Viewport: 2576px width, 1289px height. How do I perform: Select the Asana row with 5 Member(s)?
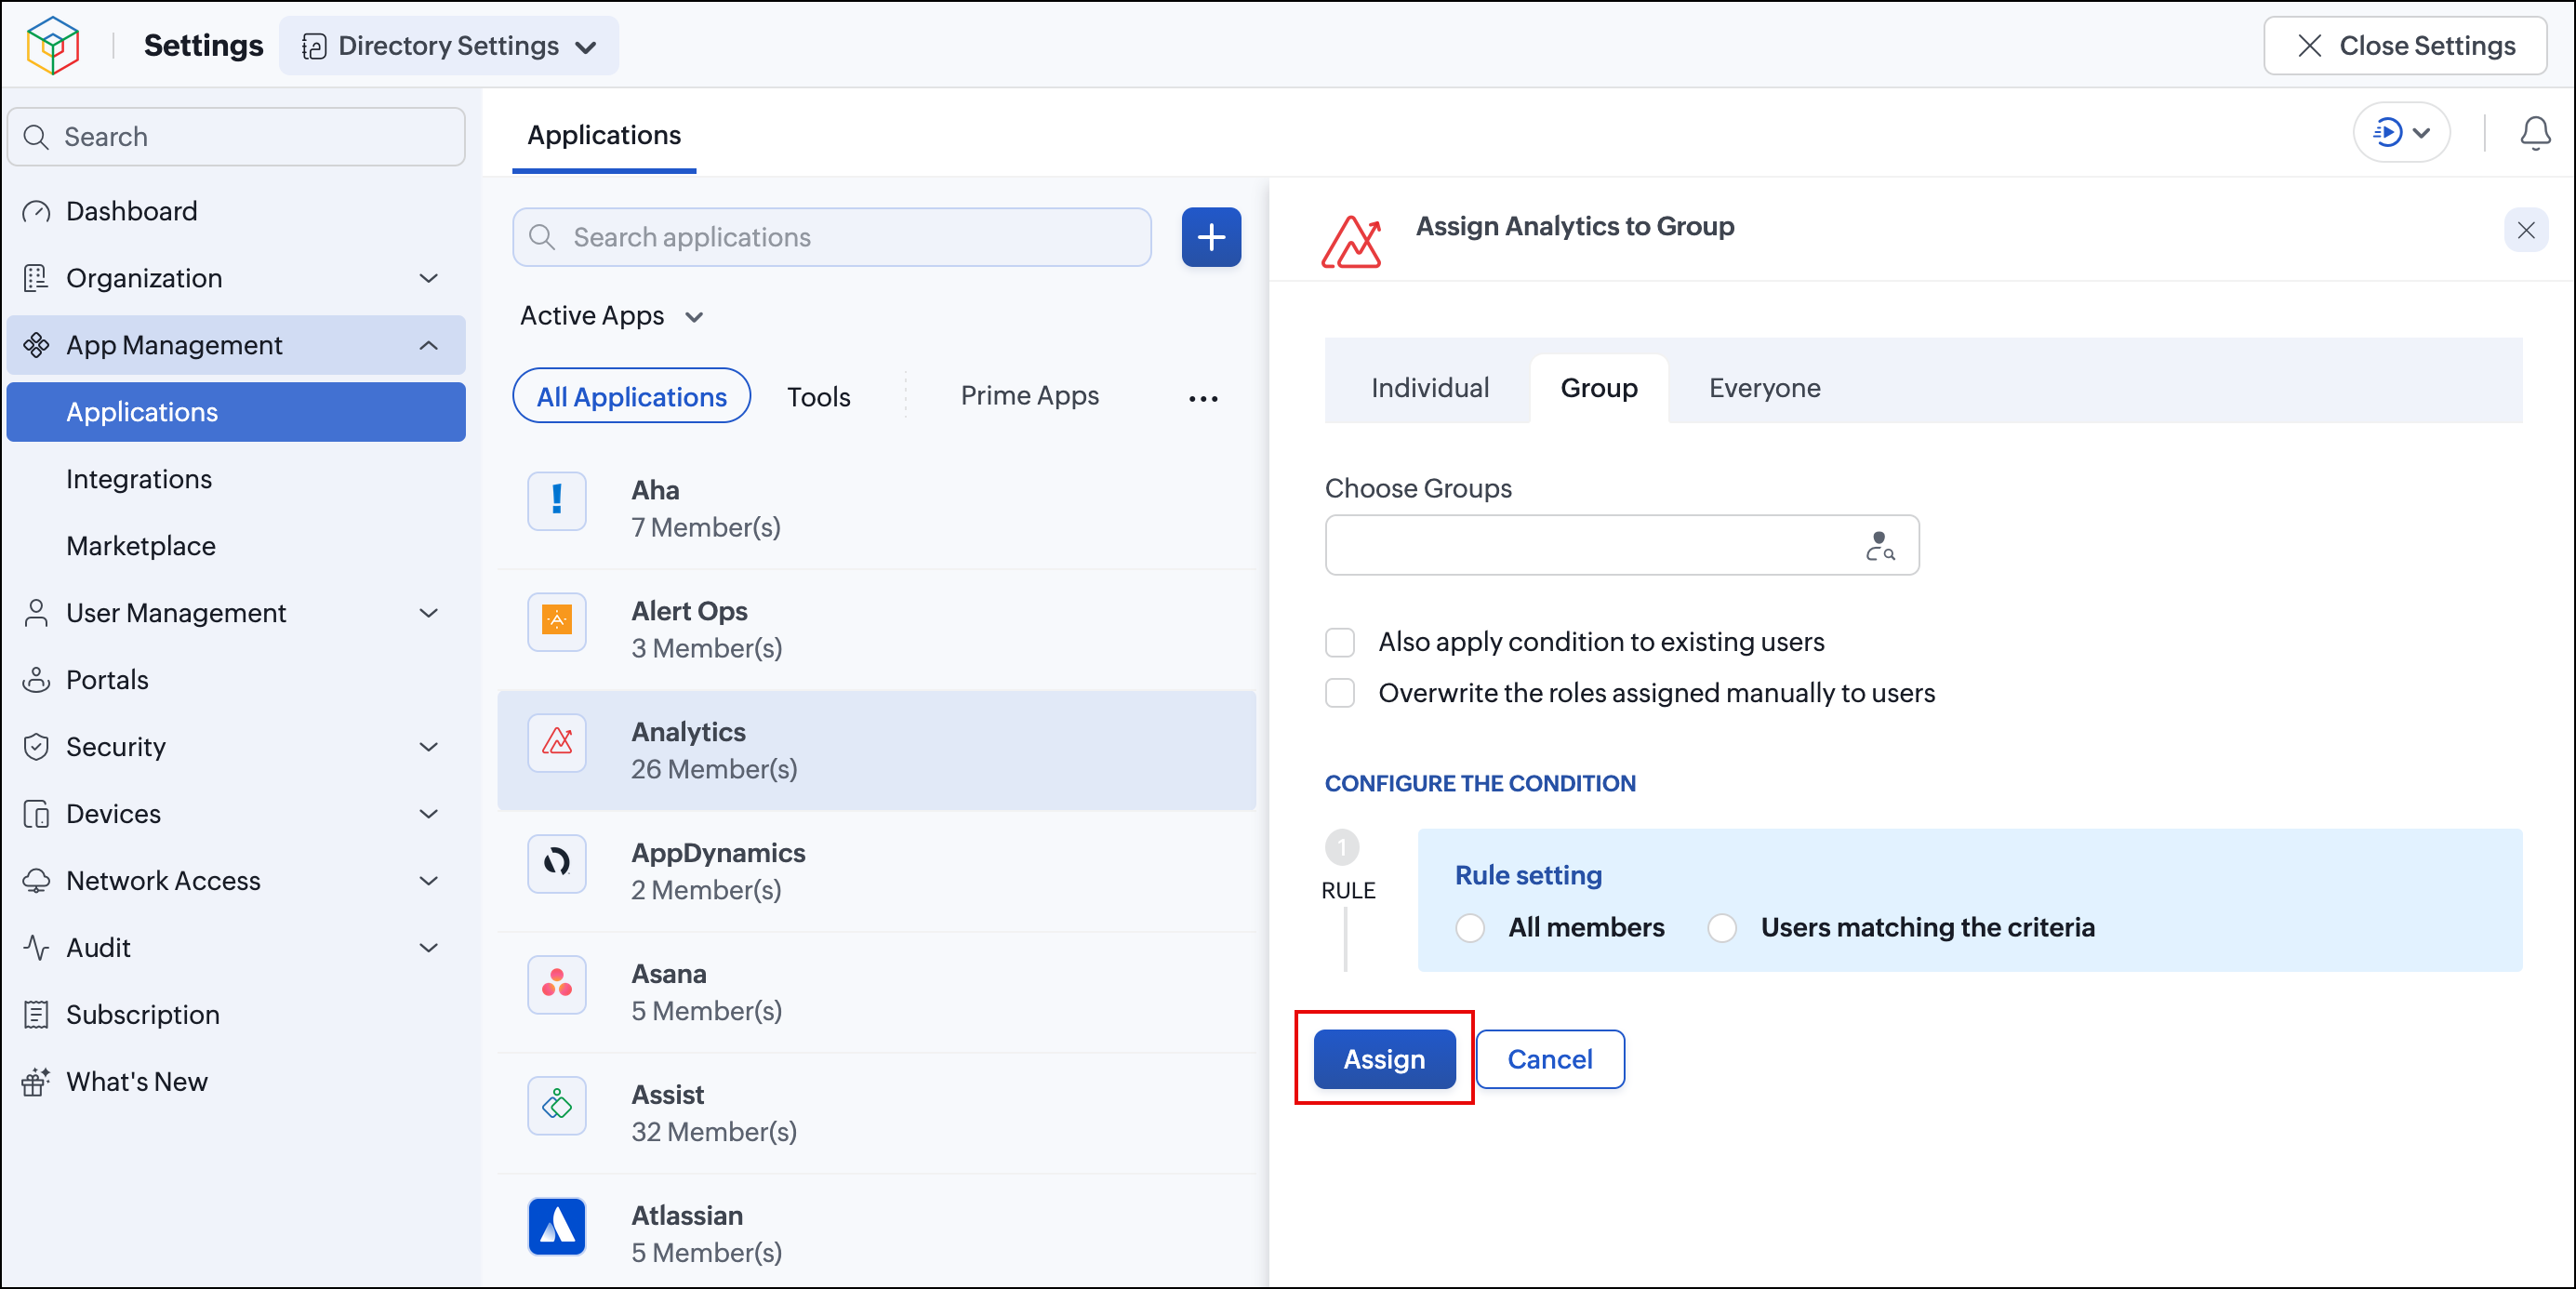[x=877, y=992]
